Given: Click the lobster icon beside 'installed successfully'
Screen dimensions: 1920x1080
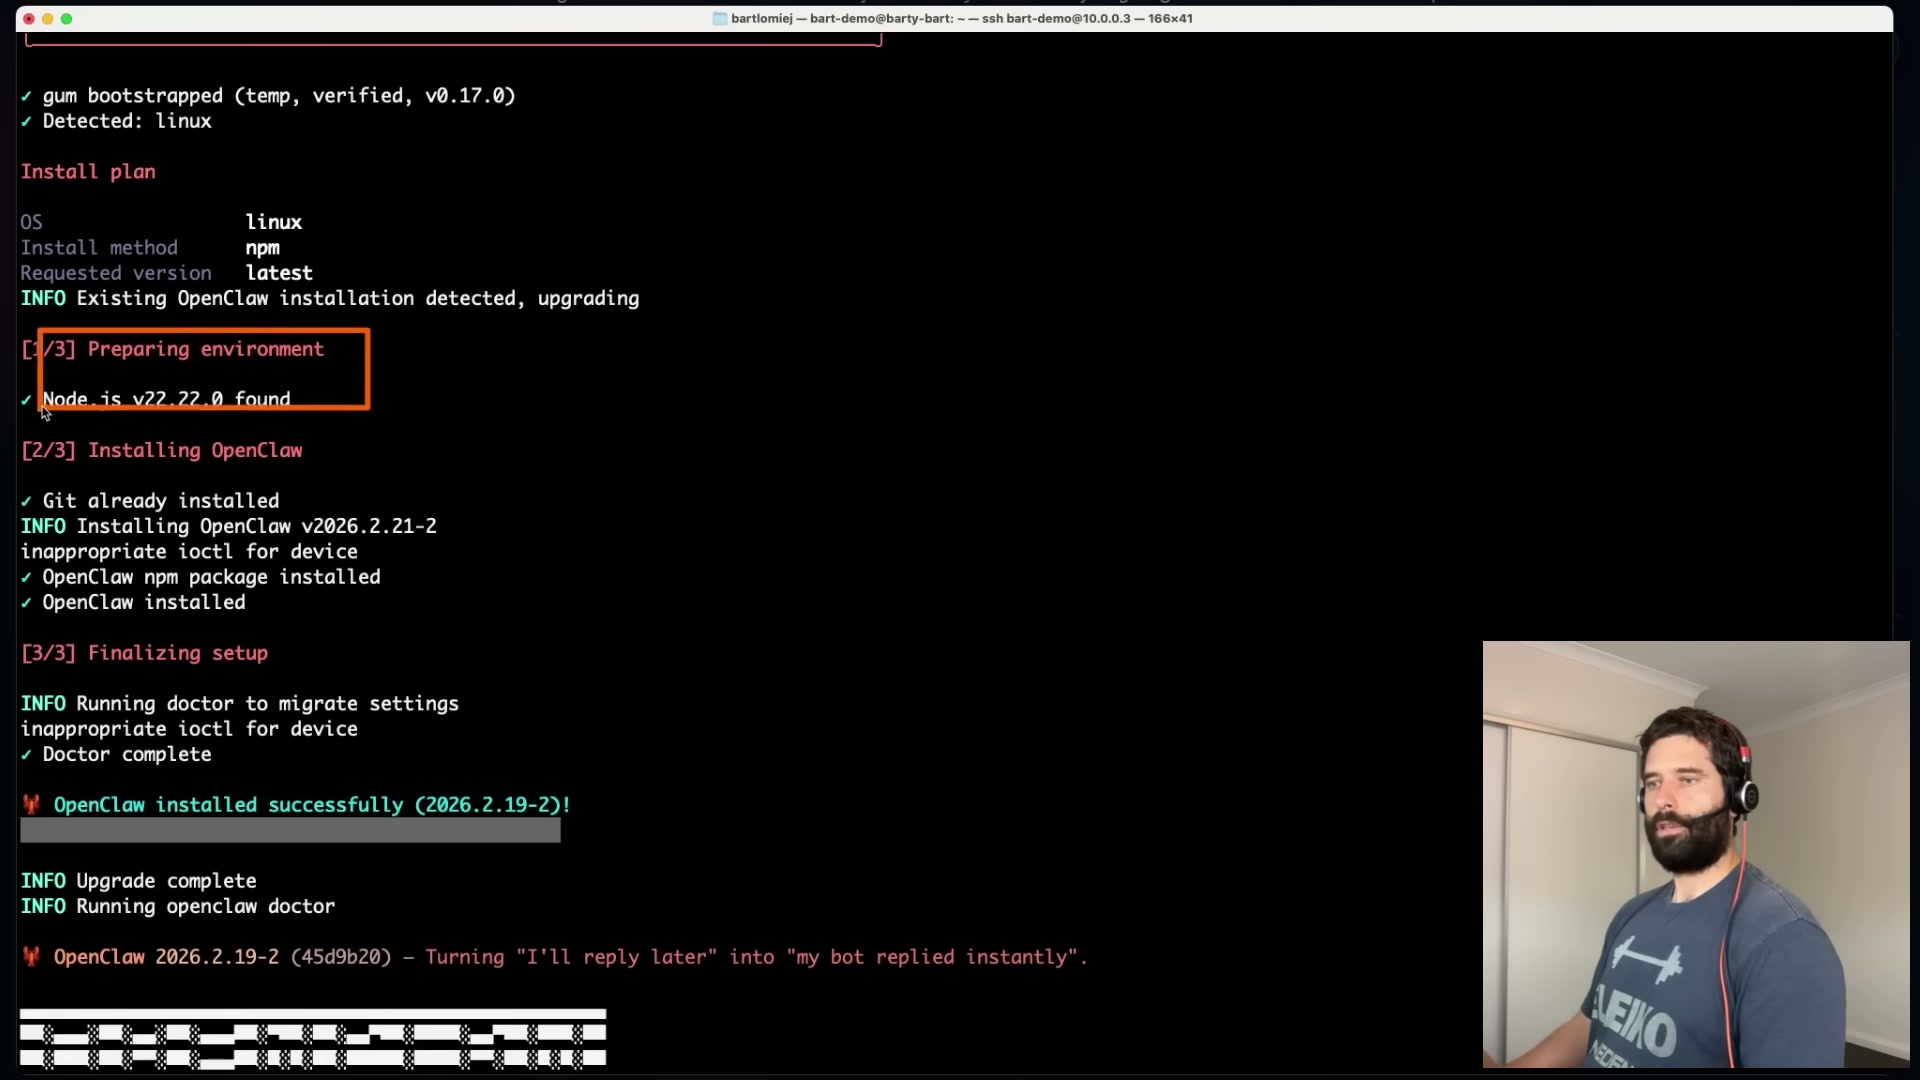Looking at the screenshot, I should click(x=32, y=805).
